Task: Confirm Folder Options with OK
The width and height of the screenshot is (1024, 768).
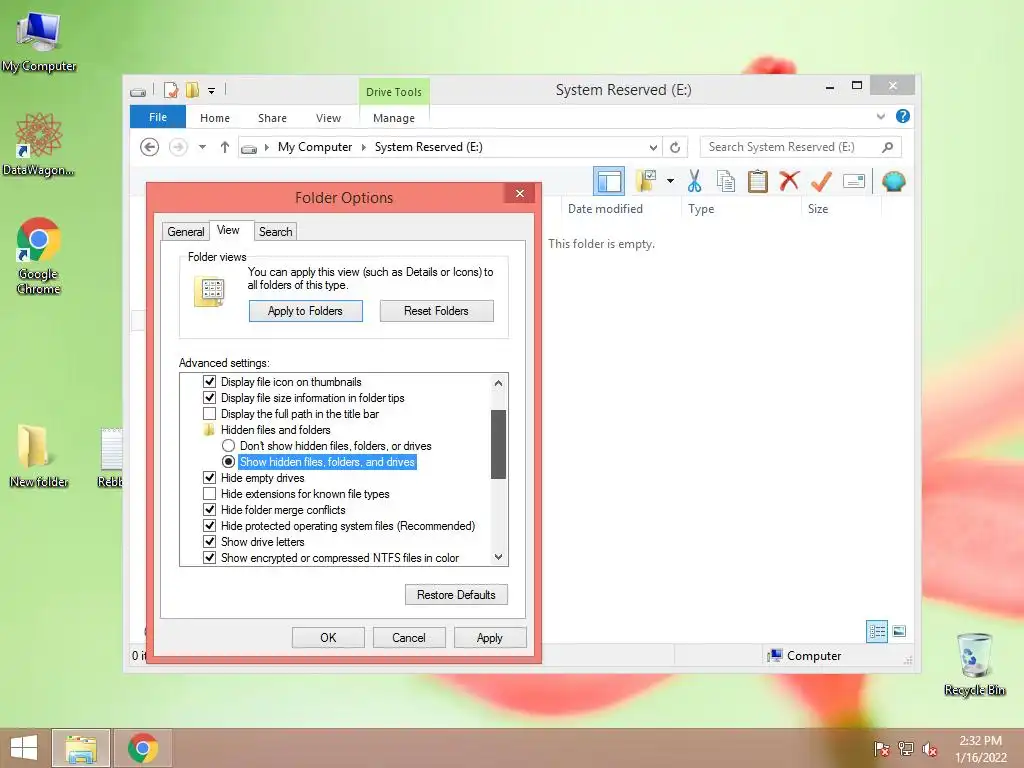Action: click(x=328, y=637)
